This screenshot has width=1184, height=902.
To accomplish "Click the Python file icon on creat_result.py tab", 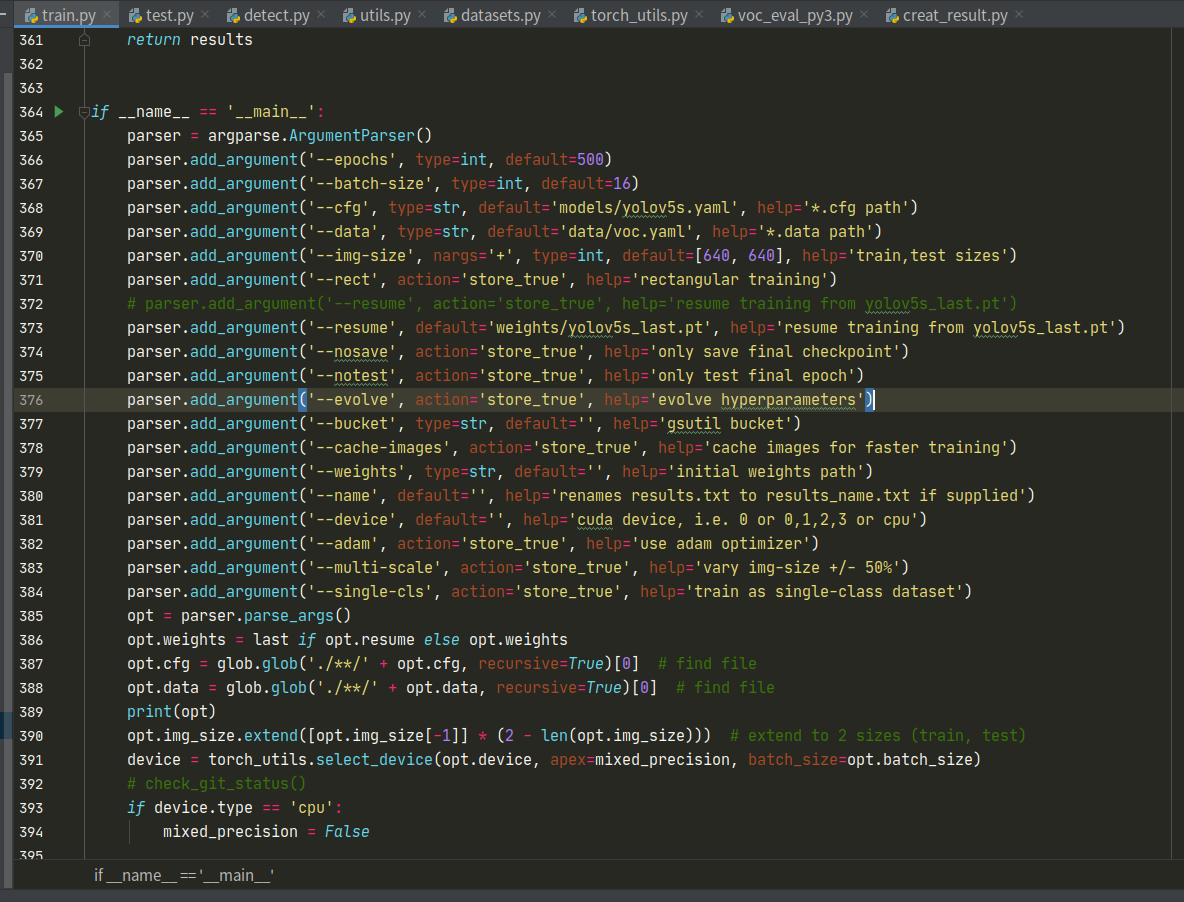I will coord(893,15).
